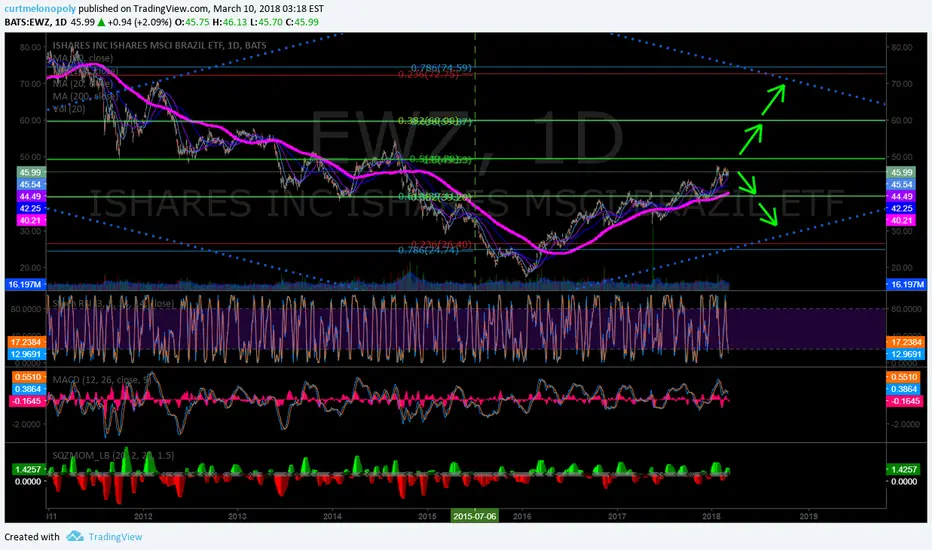
Task: Click the +0.94 (+2.09%) change value
Action: [140, 22]
